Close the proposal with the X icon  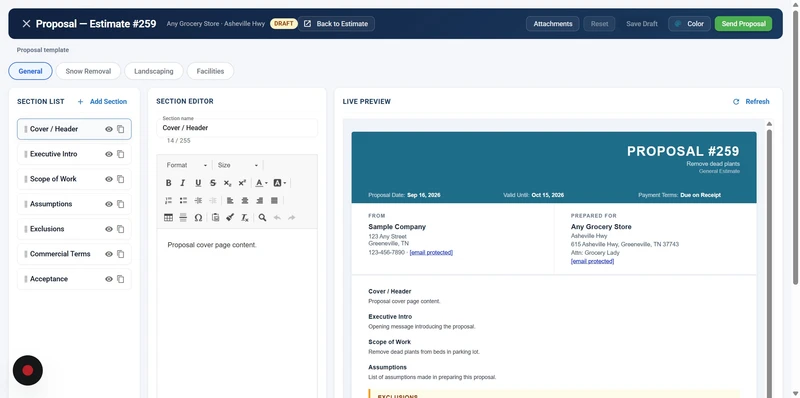pos(27,23)
